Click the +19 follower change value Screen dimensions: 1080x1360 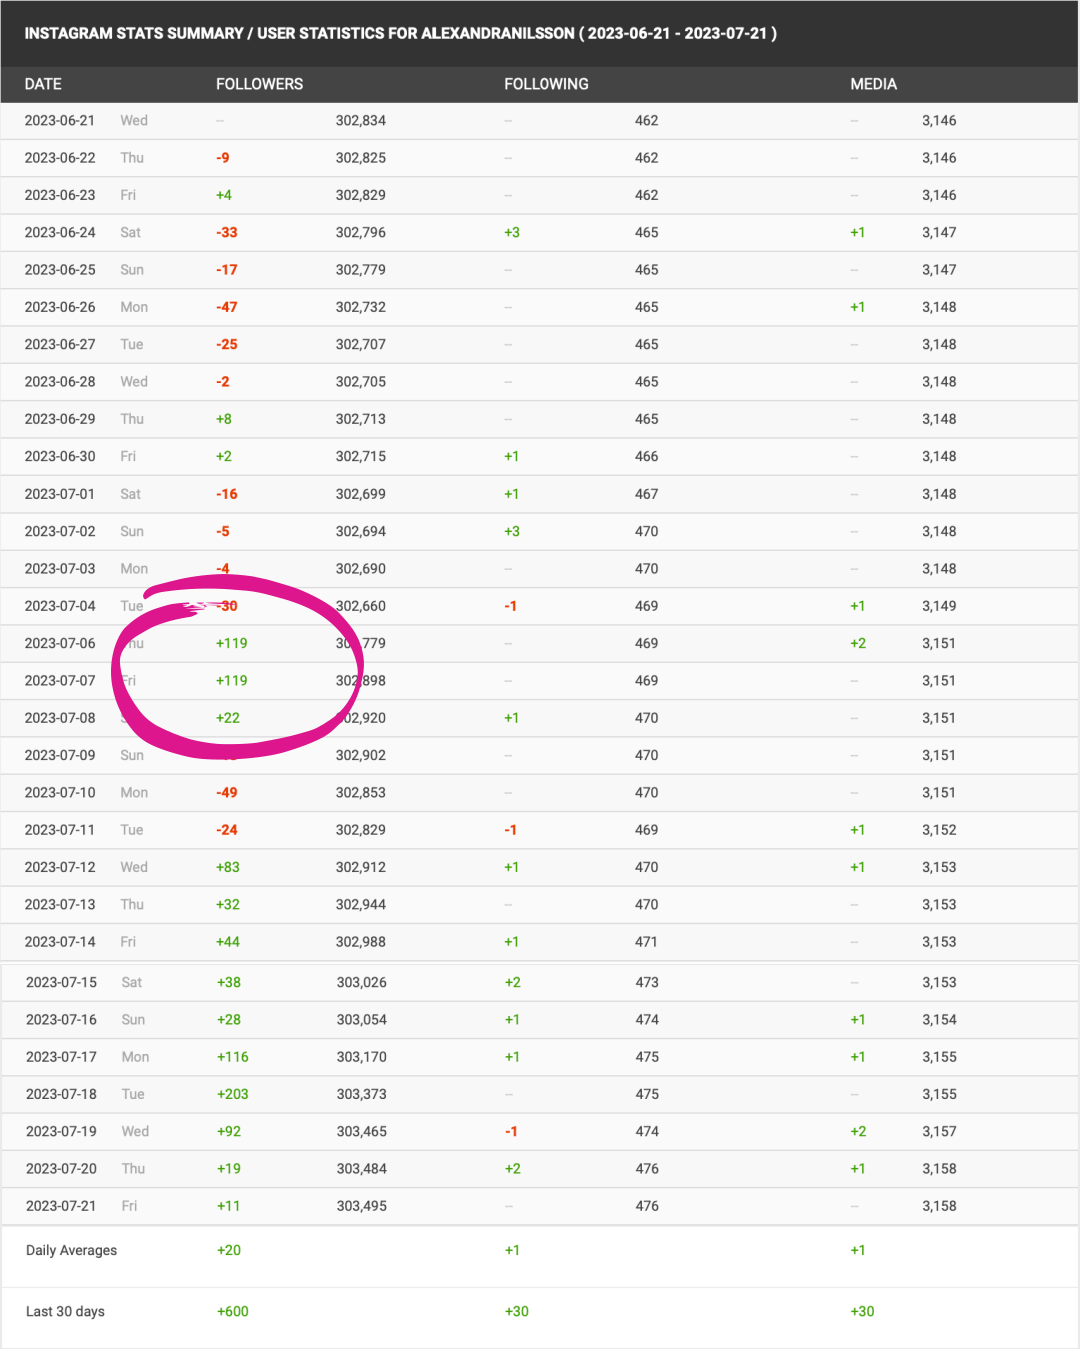click(229, 1169)
